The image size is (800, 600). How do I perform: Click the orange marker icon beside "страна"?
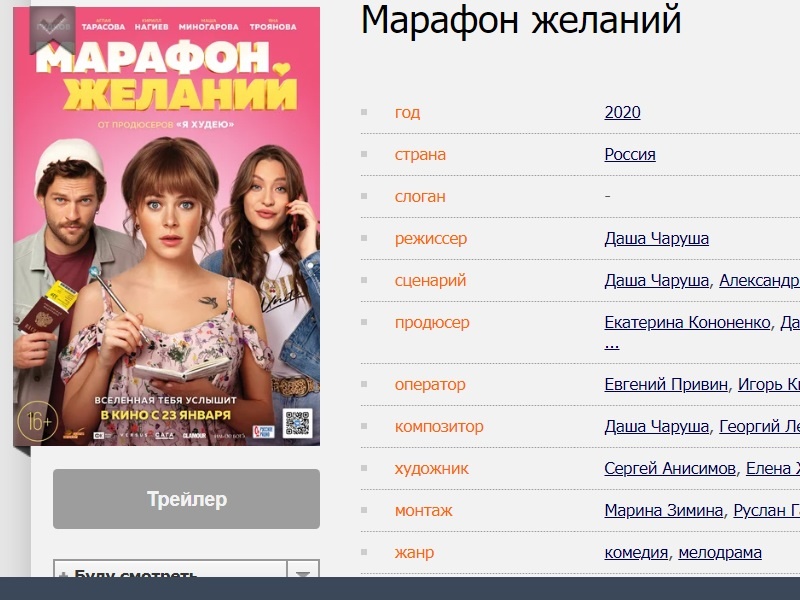[363, 155]
